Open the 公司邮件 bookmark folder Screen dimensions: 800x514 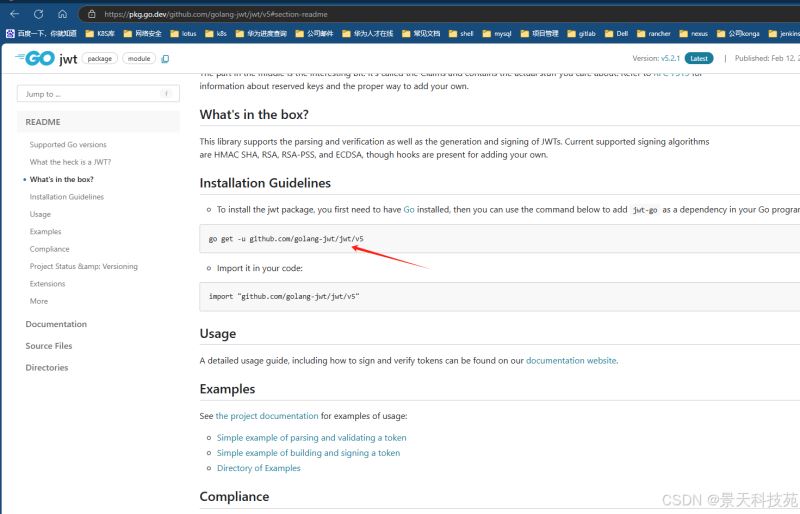click(x=314, y=34)
